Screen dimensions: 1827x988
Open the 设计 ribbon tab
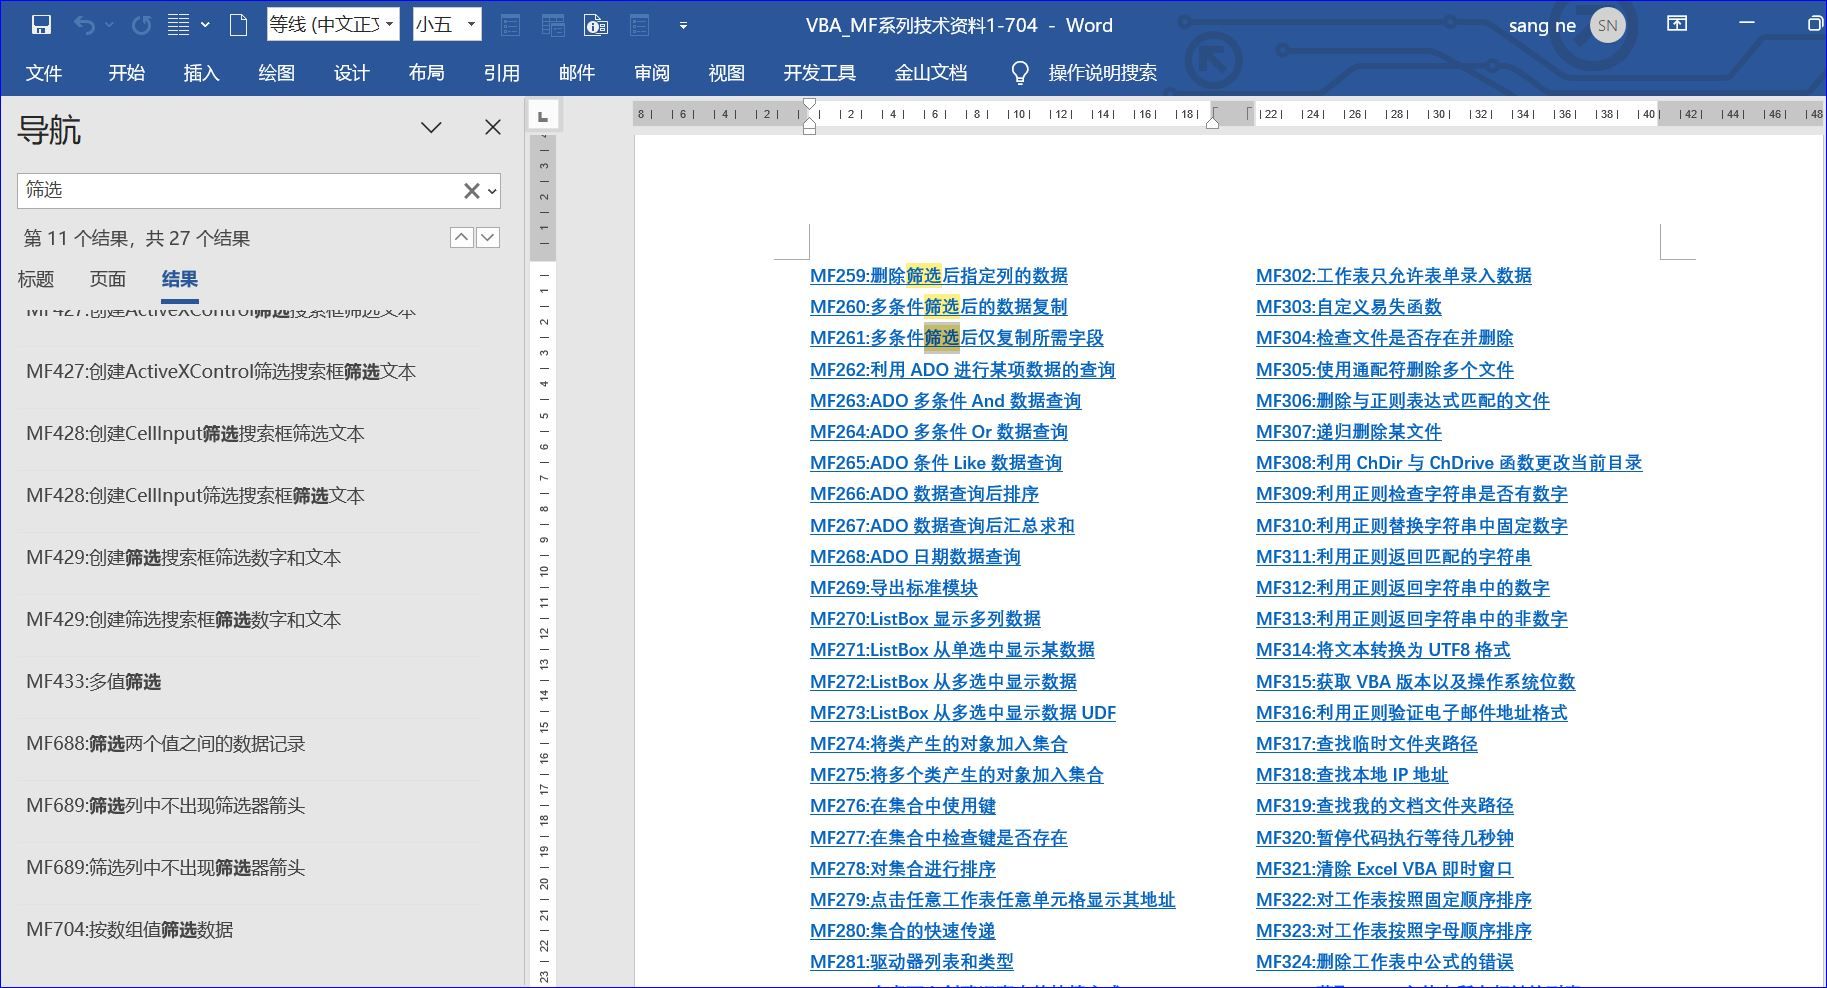click(351, 73)
